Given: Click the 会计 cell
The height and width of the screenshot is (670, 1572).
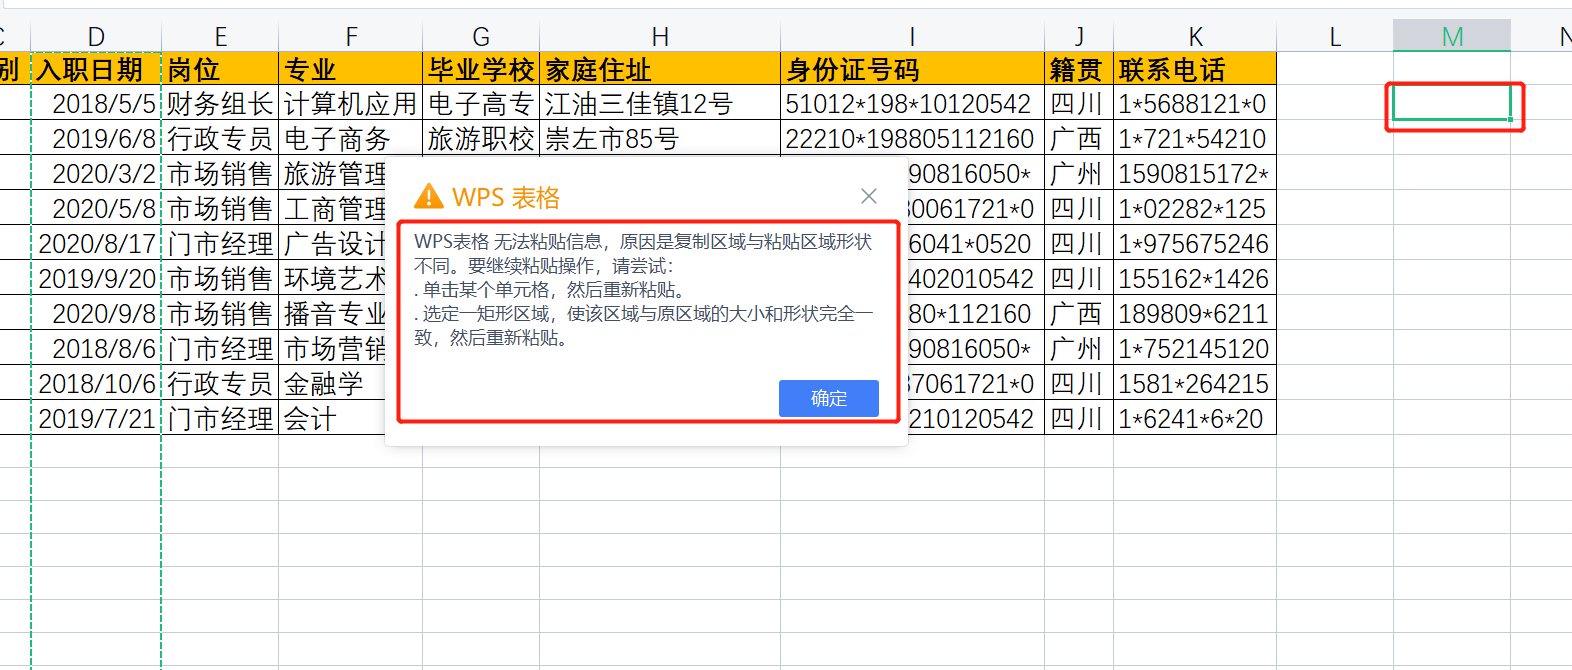Looking at the screenshot, I should click(332, 418).
